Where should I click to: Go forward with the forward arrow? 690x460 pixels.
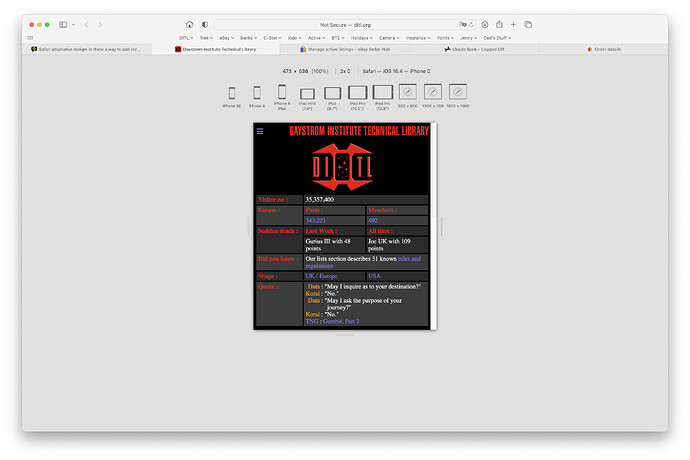pos(100,25)
